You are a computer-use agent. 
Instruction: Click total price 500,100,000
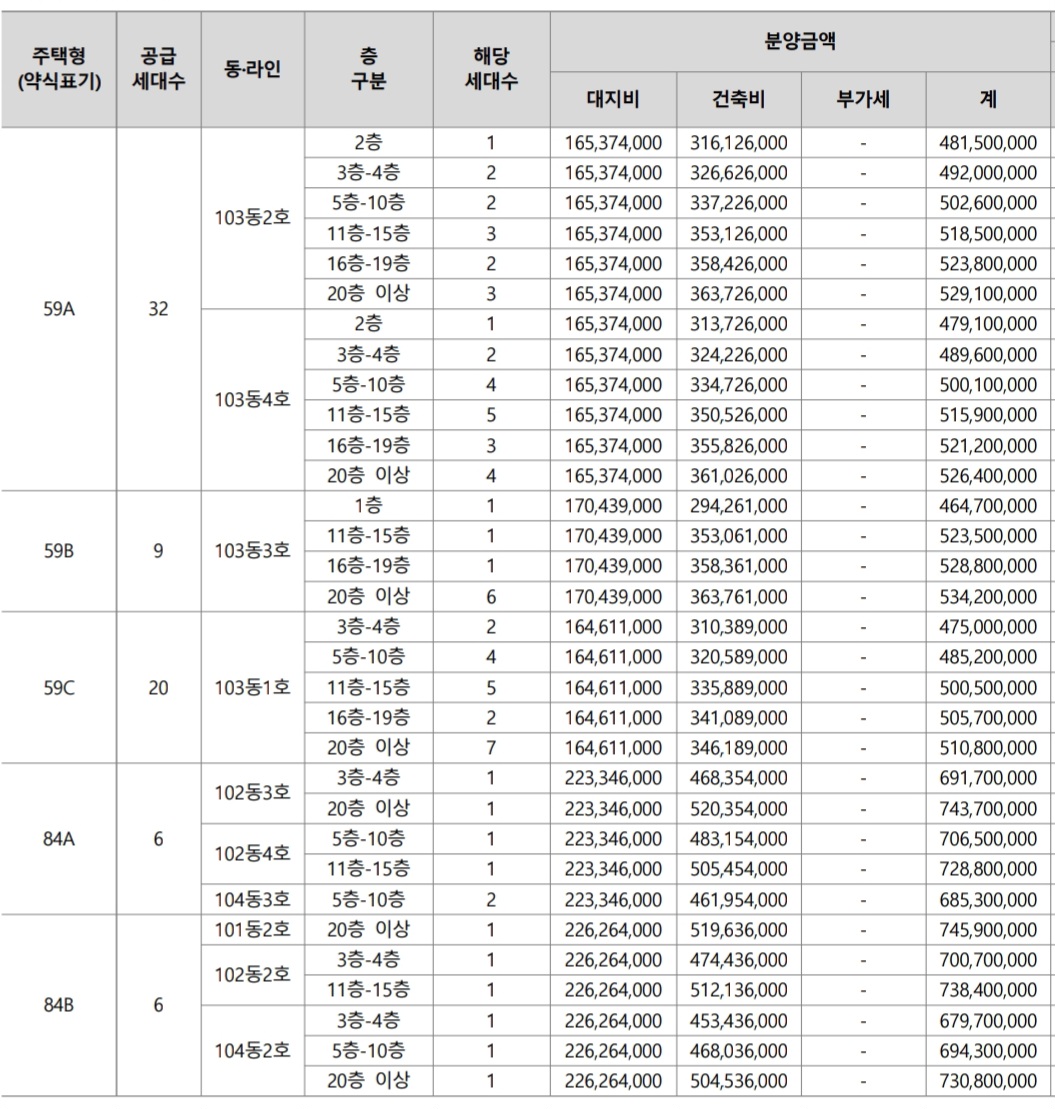(989, 385)
